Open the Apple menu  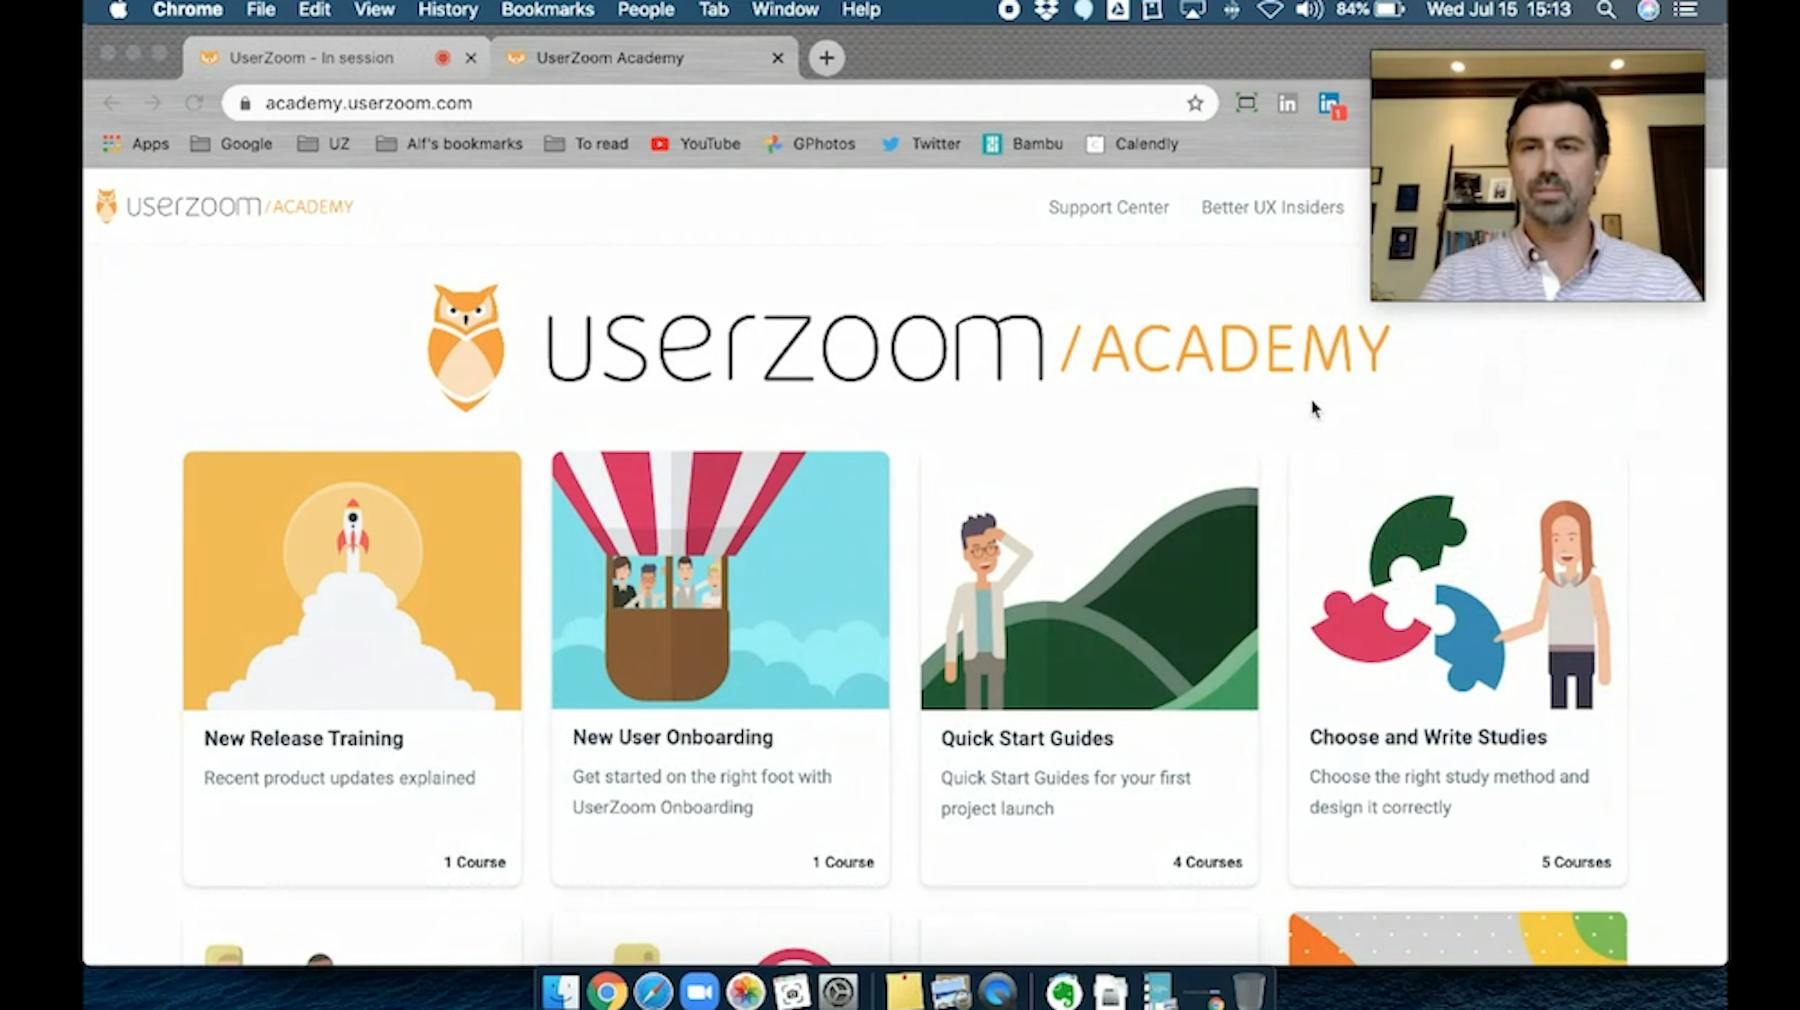point(118,10)
